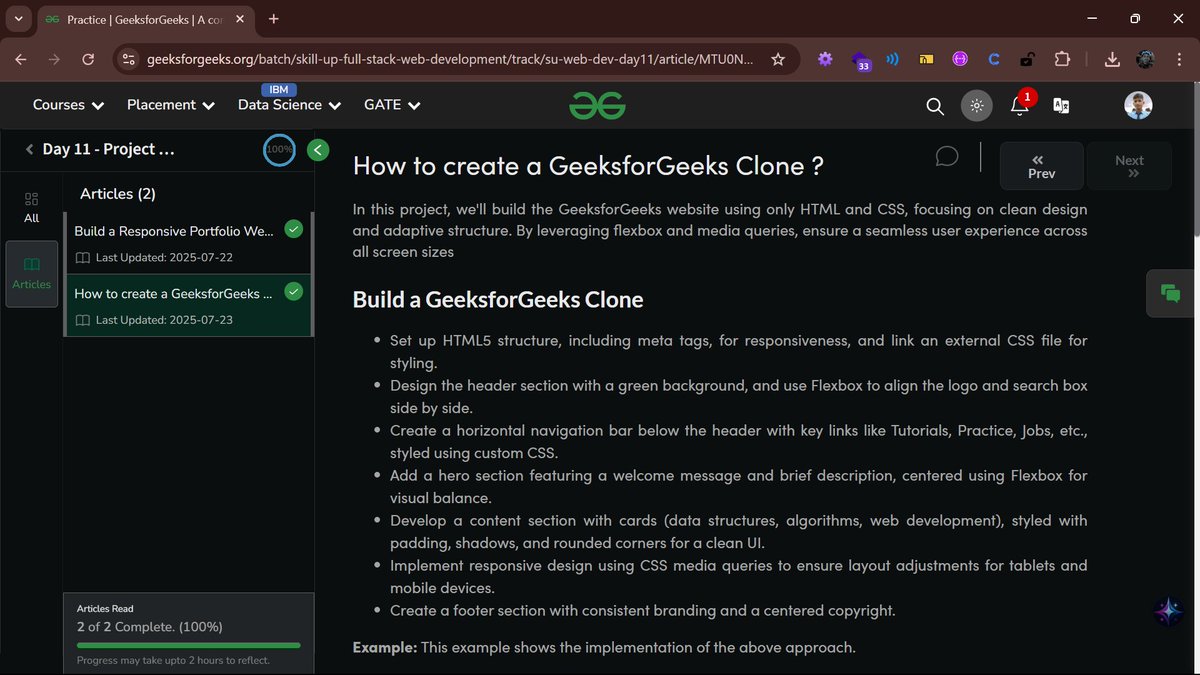Click Last Updated: 2025-07-22 text
Screen dimensions: 1200x675
click(x=164, y=258)
